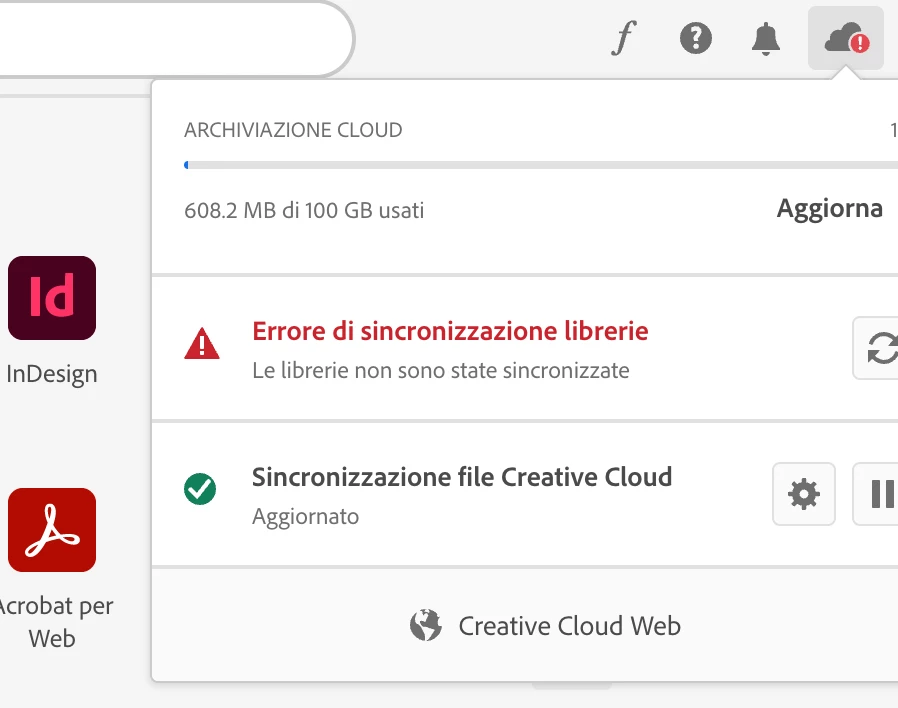
Task: Click the InDesign label text
Action: [52, 374]
